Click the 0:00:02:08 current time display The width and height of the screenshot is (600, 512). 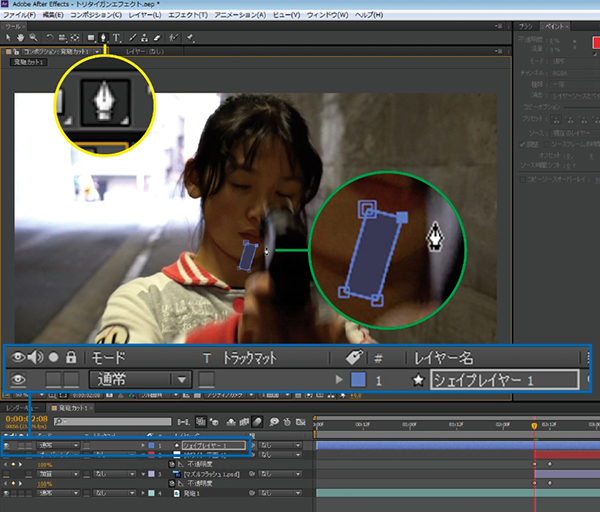point(27,419)
